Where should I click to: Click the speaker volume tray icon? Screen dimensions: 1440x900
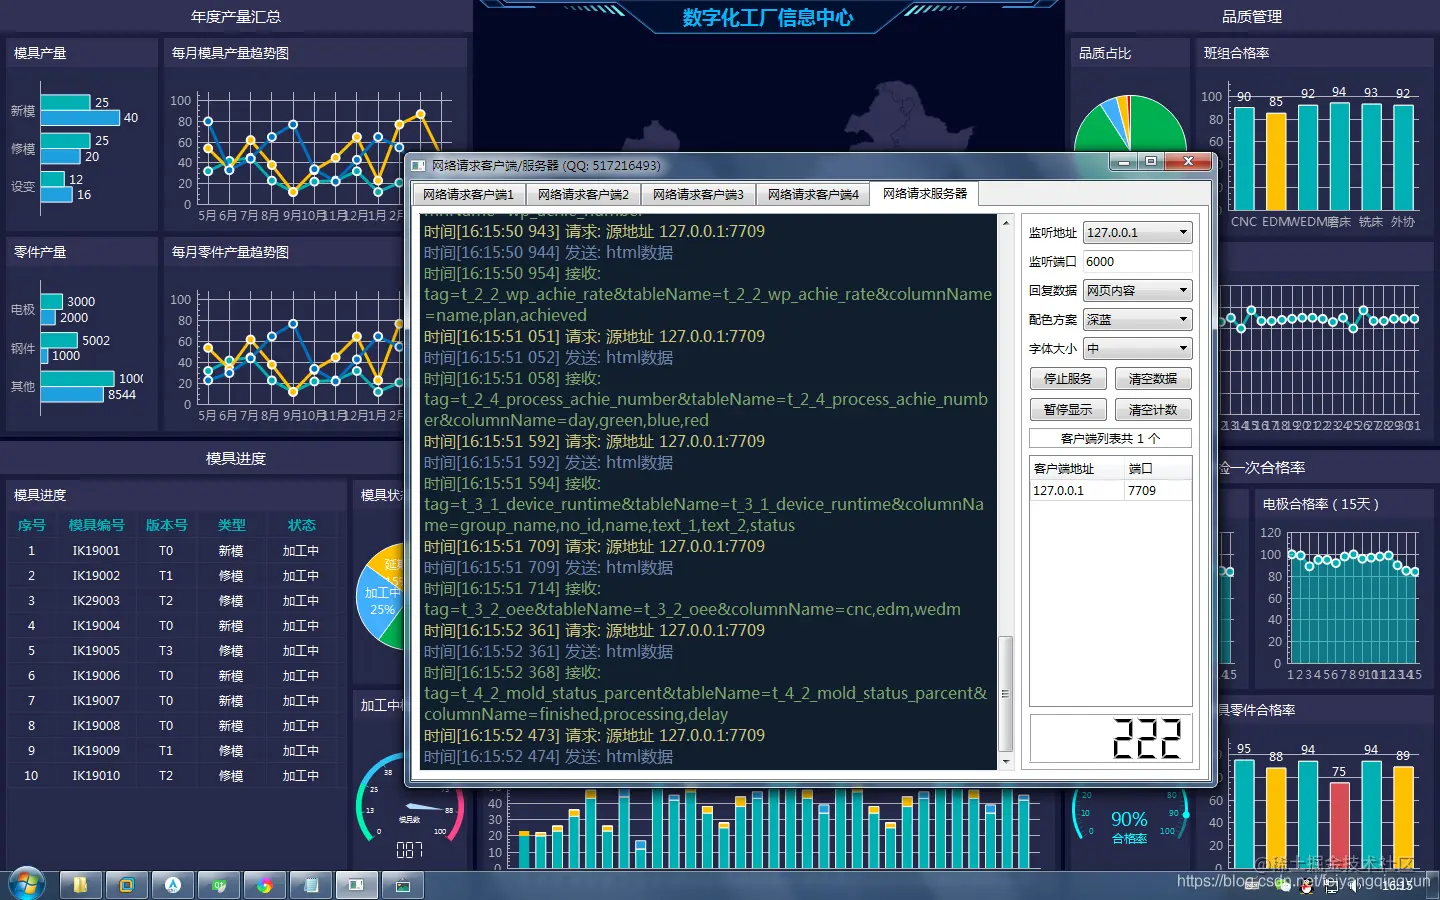[x=1356, y=886]
